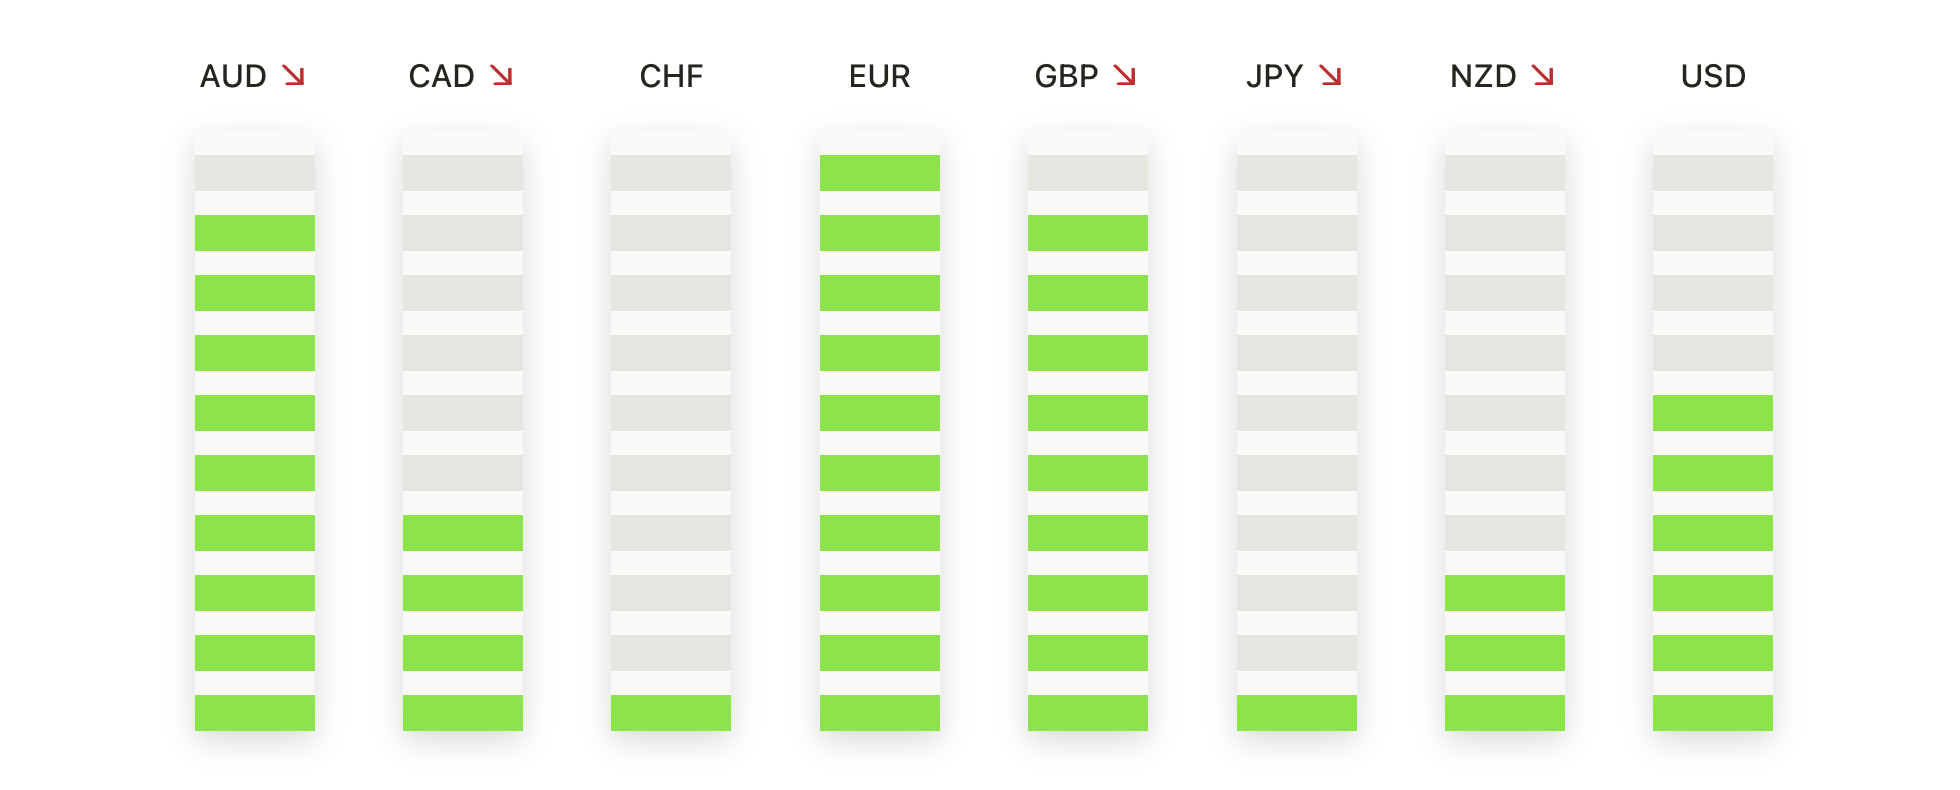1960x790 pixels.
Task: Click the CHF currency heading
Action: (x=671, y=76)
